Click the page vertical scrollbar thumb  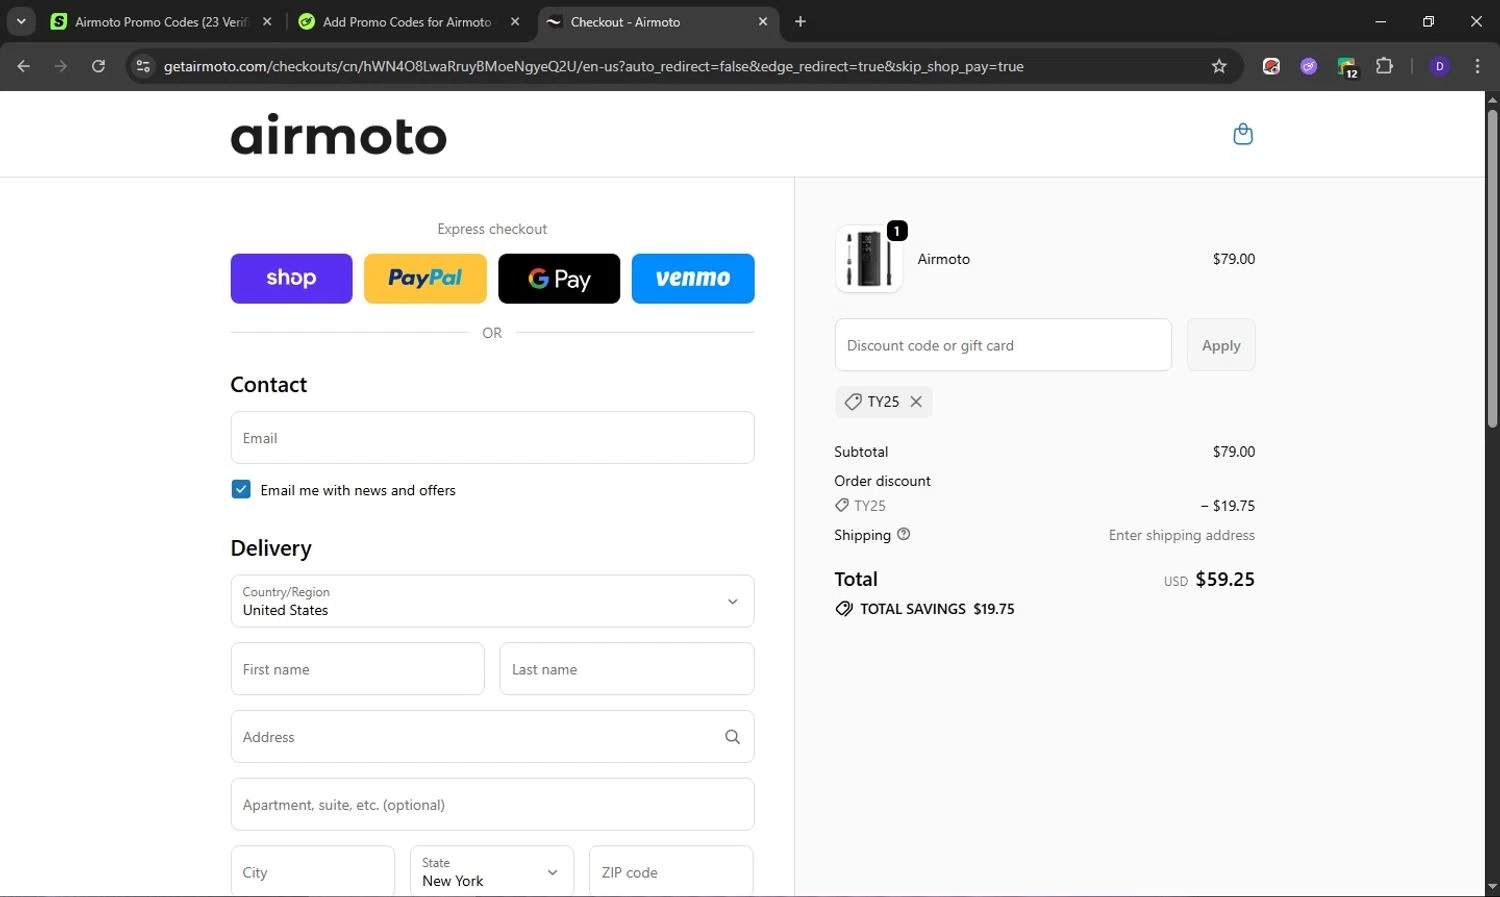1492,268
